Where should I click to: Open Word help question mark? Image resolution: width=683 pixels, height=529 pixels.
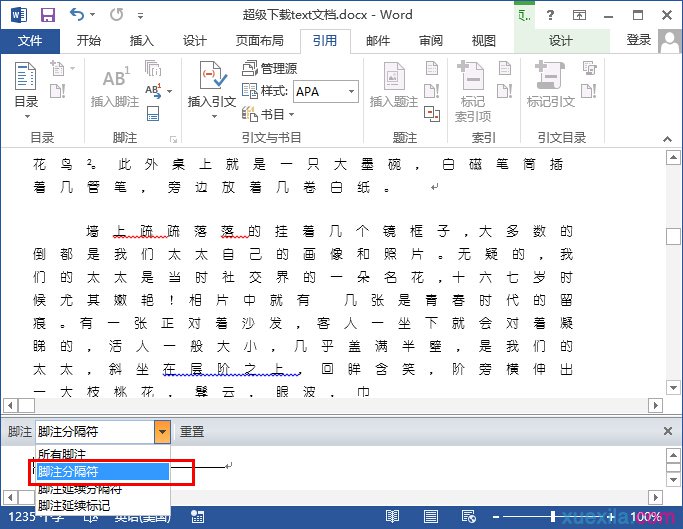[550, 15]
